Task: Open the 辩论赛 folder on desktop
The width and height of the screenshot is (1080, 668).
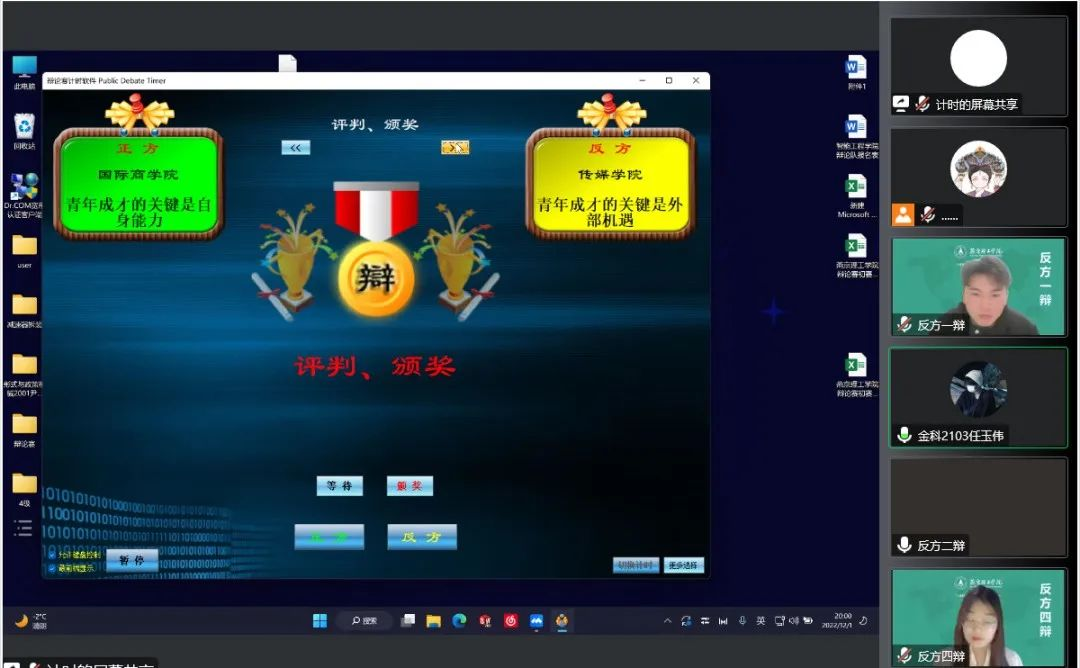Action: 24,426
